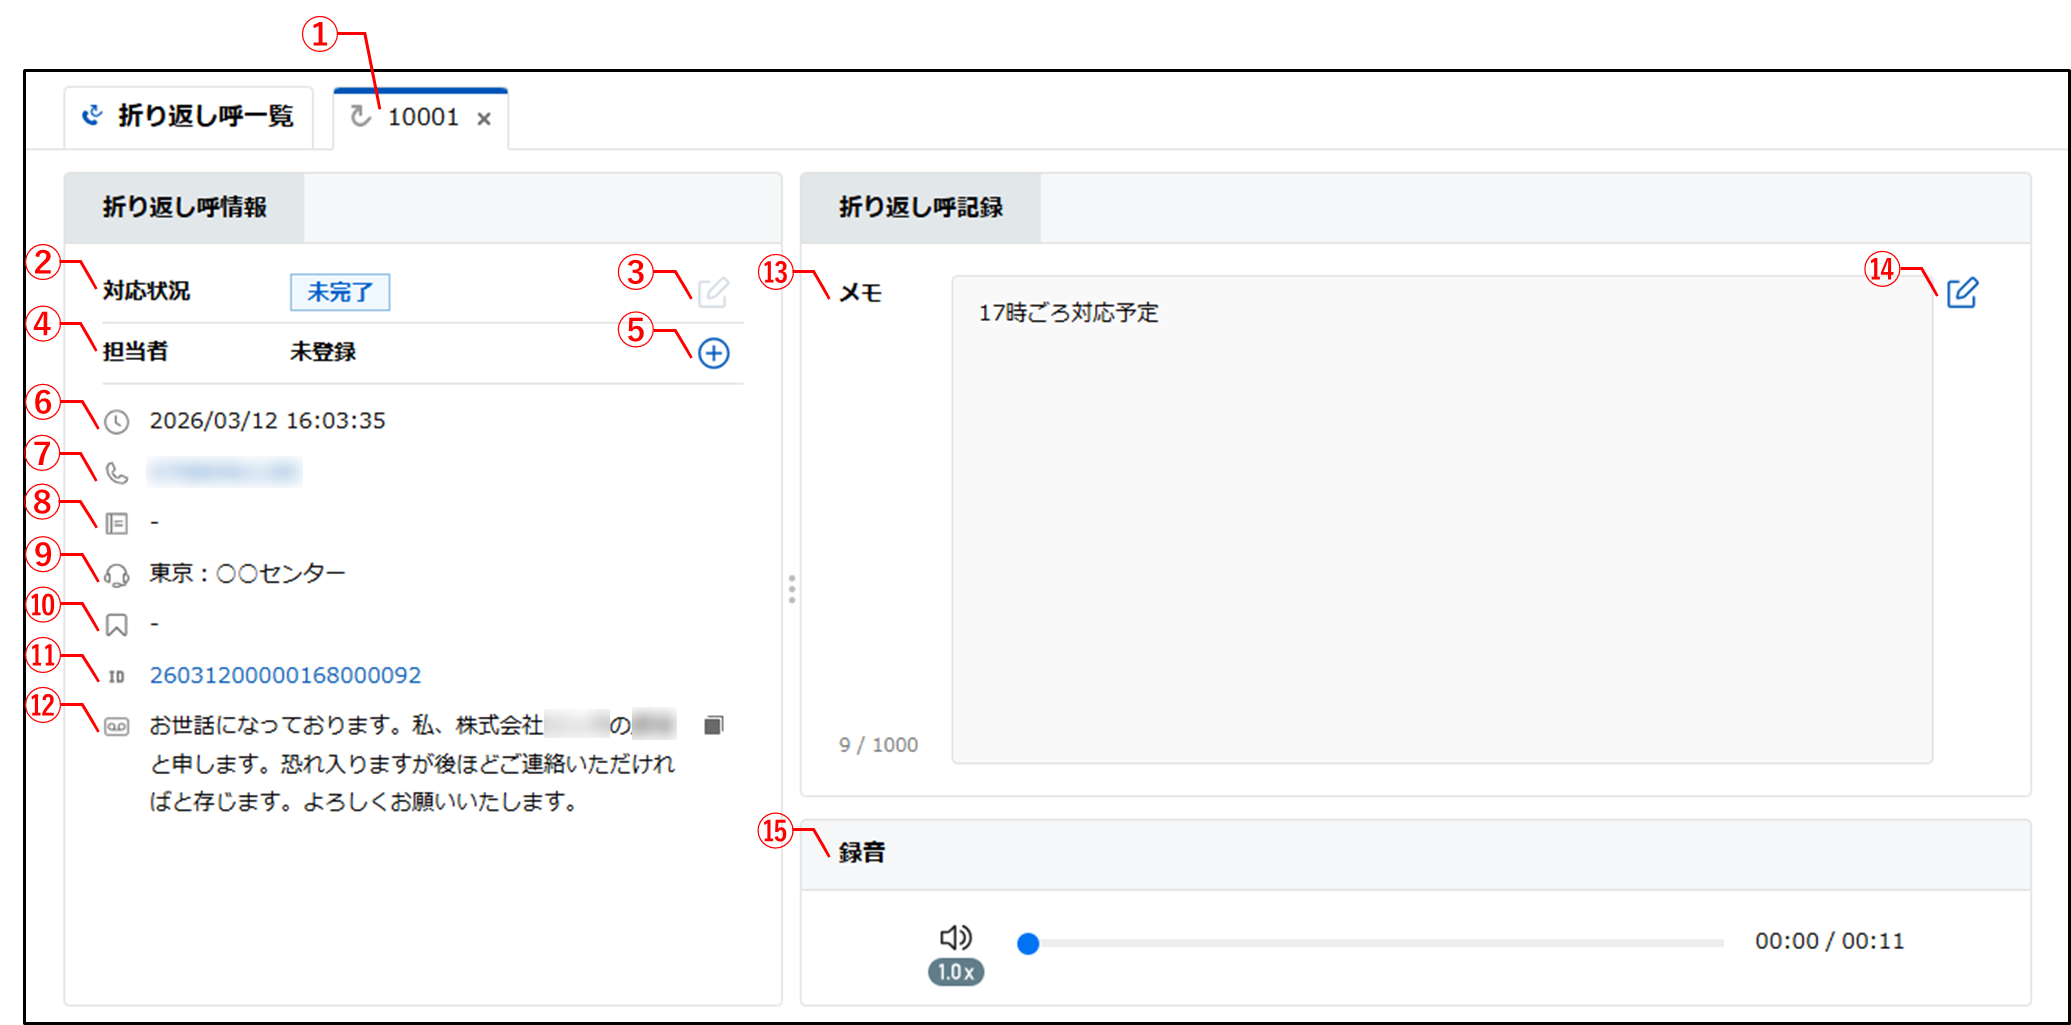Open the 折り返し呼一覧 tab
The image size is (2071, 1025).
tap(189, 117)
